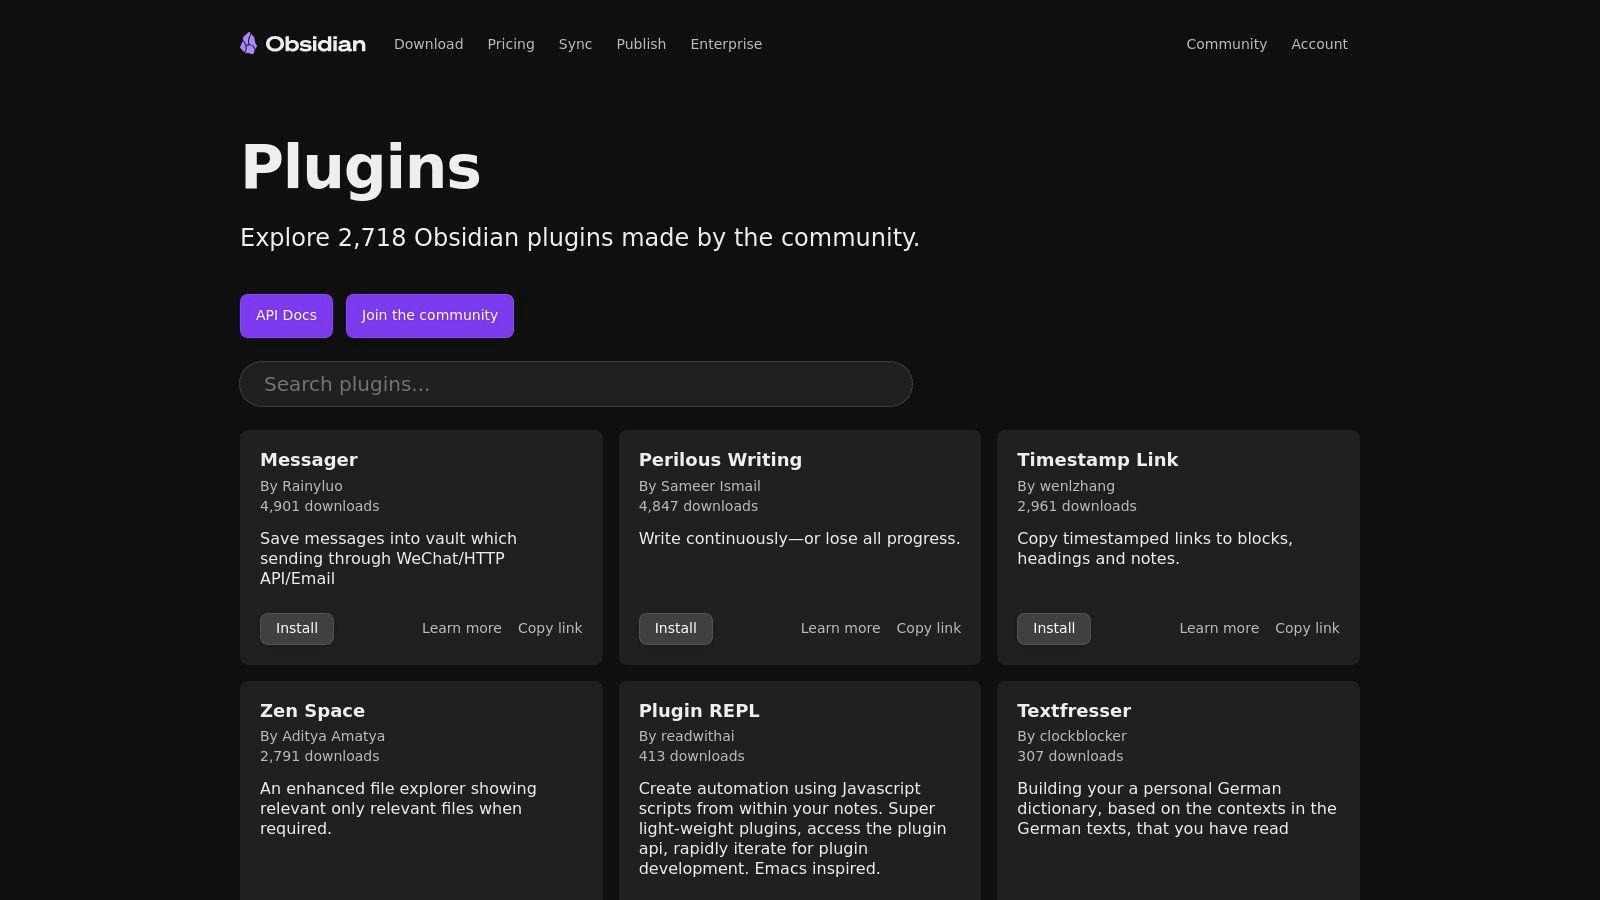Click the '2,791 downloads' count
This screenshot has width=1600, height=900.
(320, 756)
